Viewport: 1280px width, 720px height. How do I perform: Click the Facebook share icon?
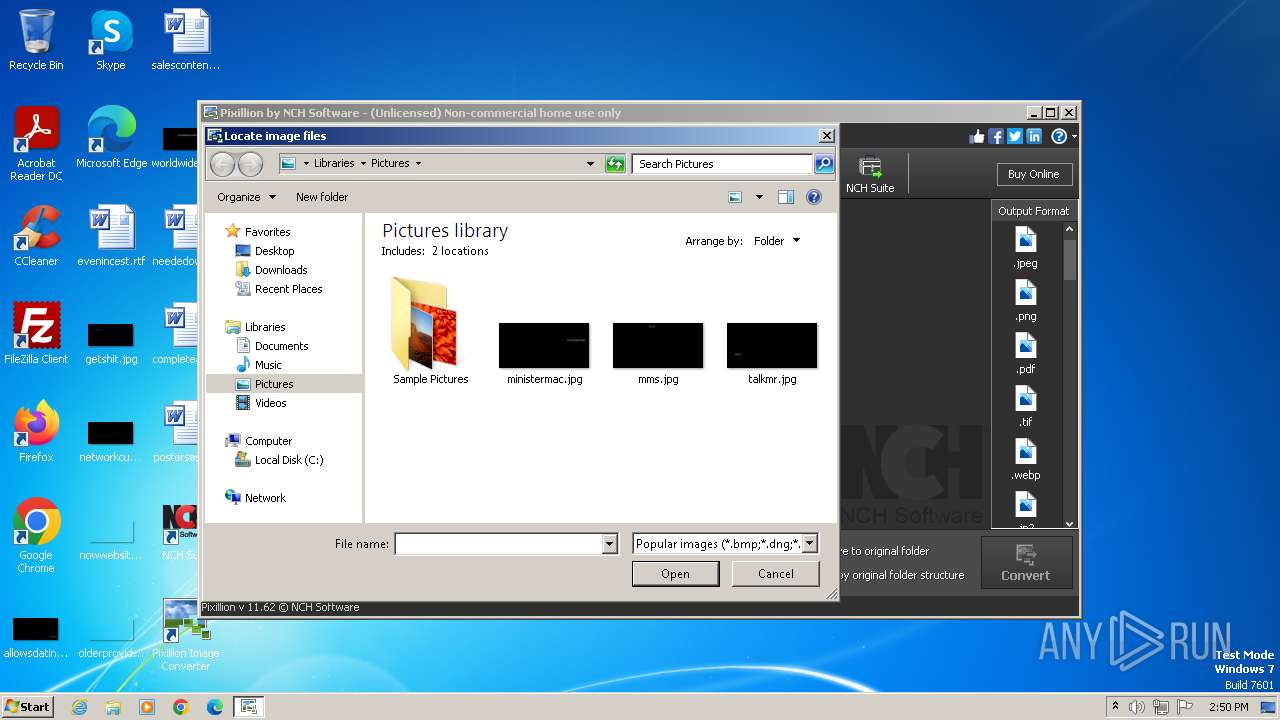[x=996, y=136]
